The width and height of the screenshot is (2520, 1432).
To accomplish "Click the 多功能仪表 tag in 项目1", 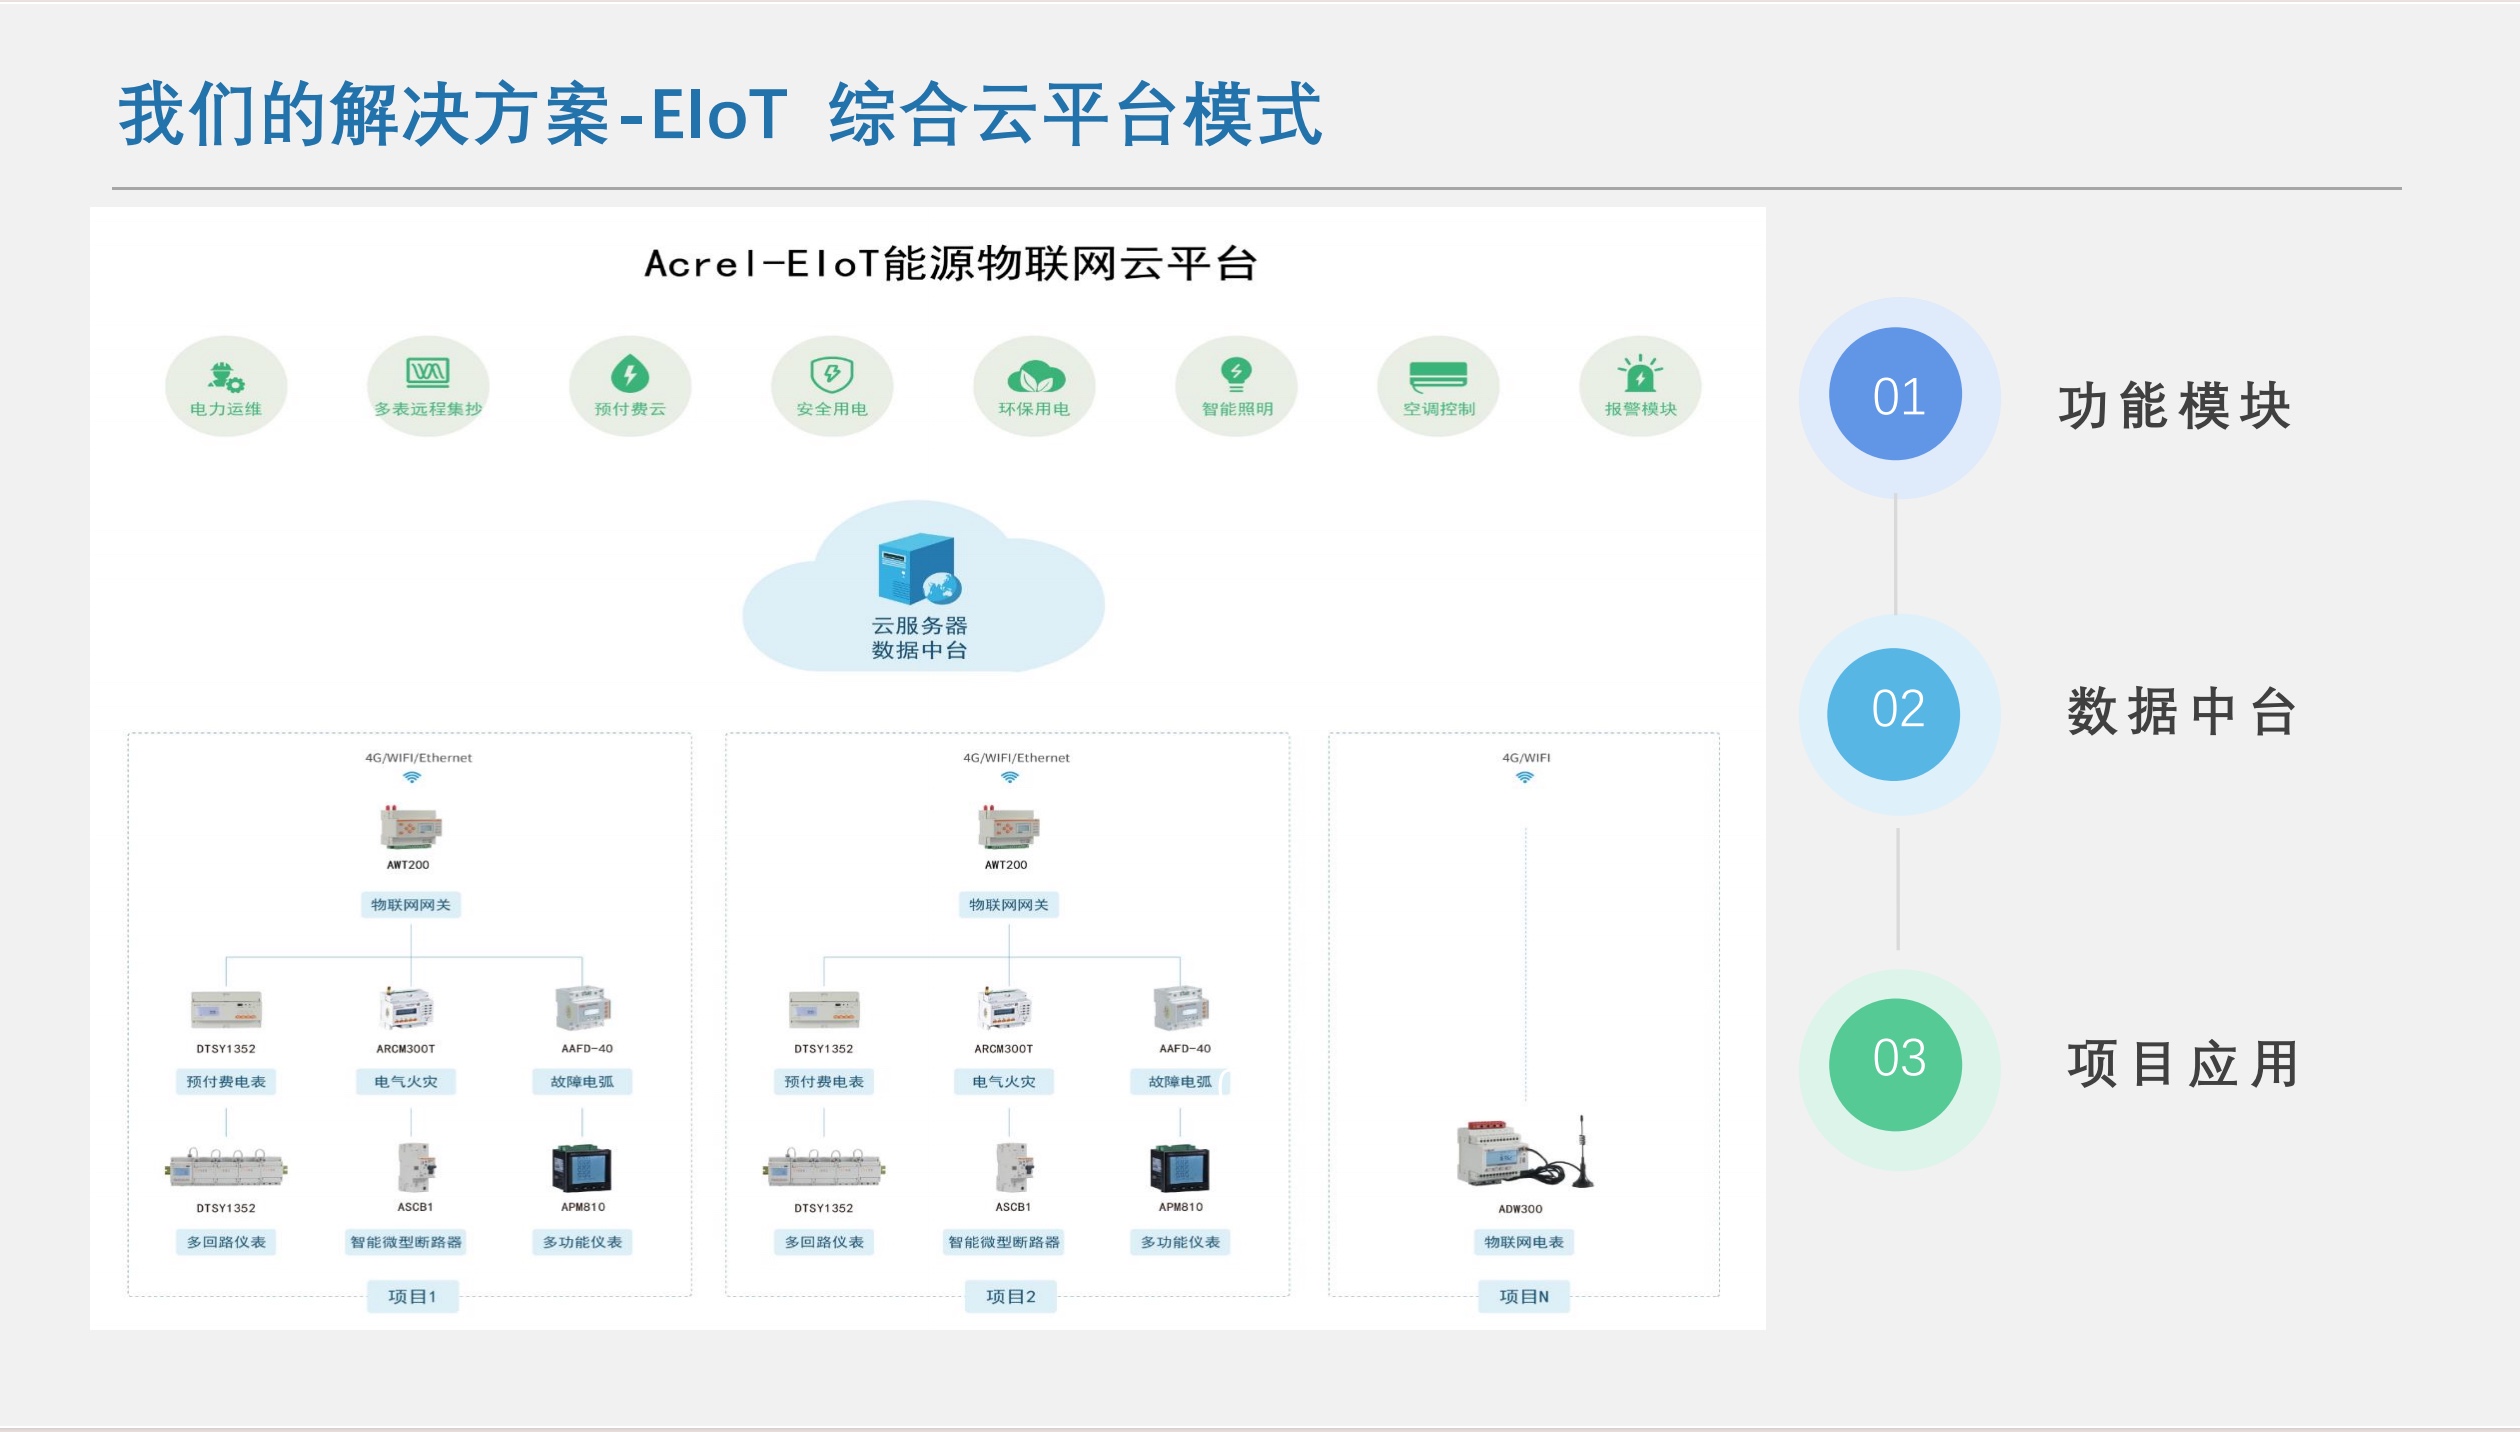I will point(582,1242).
